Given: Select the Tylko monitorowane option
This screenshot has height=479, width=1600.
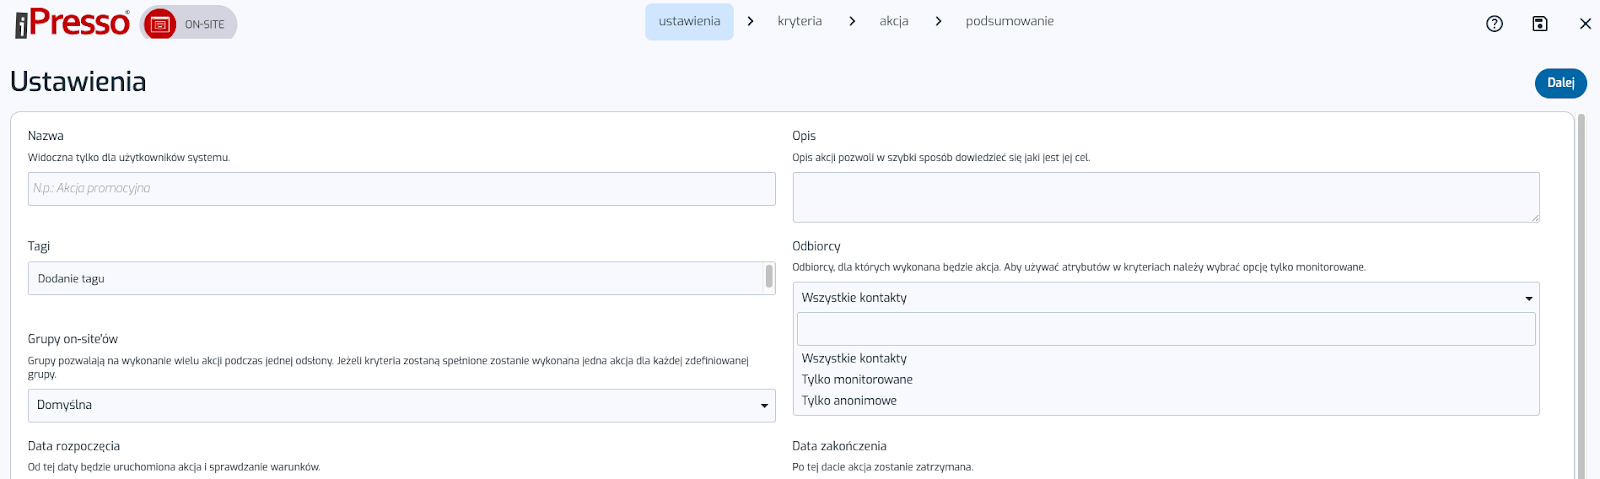Looking at the screenshot, I should (857, 380).
